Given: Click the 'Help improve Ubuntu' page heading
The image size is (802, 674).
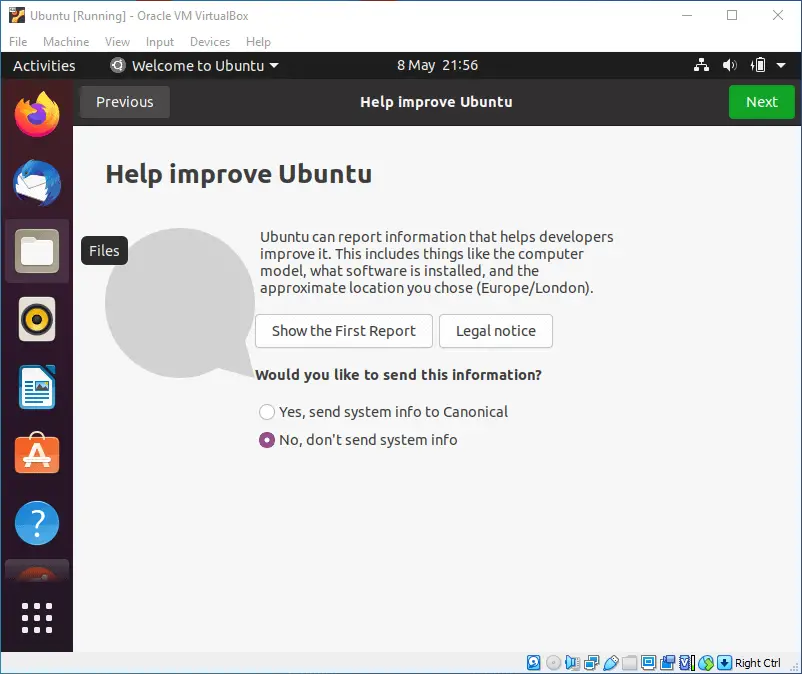Looking at the screenshot, I should click(238, 174).
